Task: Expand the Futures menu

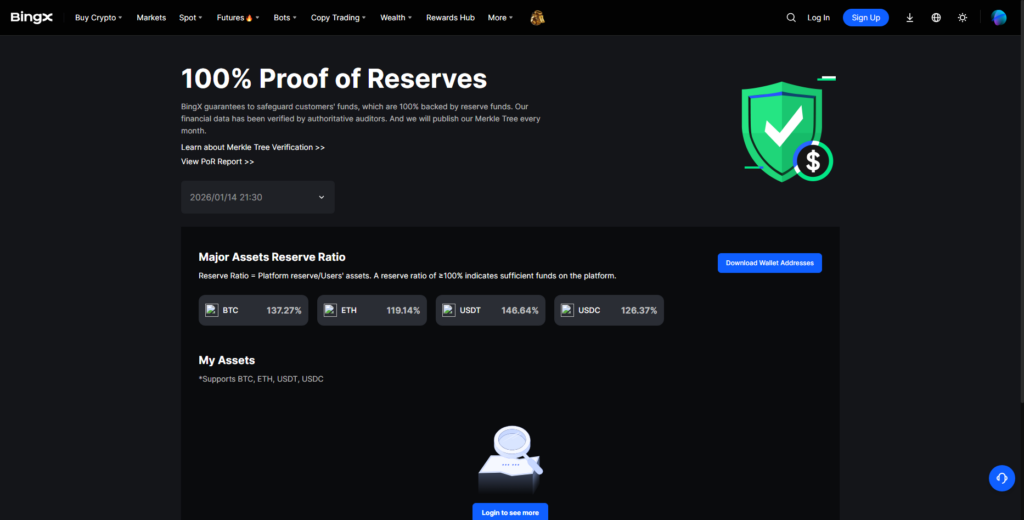Action: click(238, 18)
